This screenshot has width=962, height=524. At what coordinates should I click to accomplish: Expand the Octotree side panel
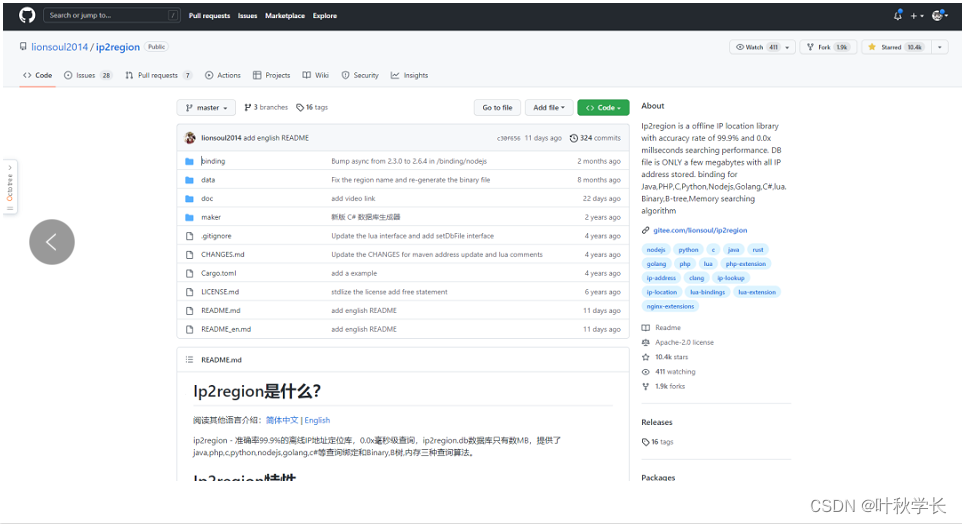[10, 187]
